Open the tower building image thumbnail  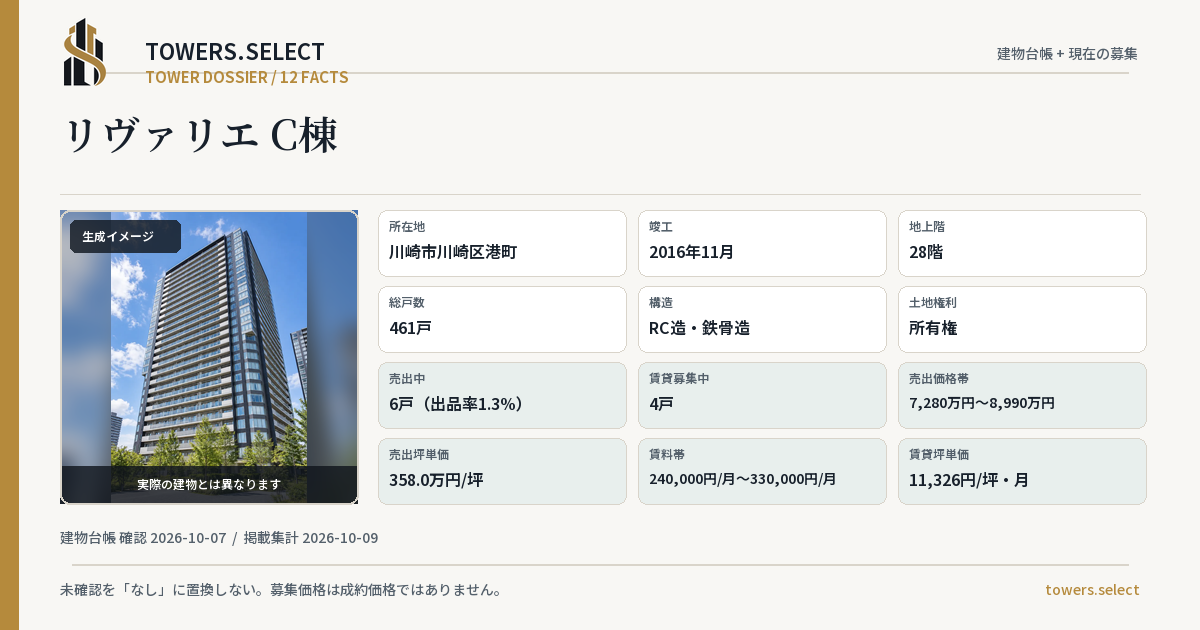point(209,357)
